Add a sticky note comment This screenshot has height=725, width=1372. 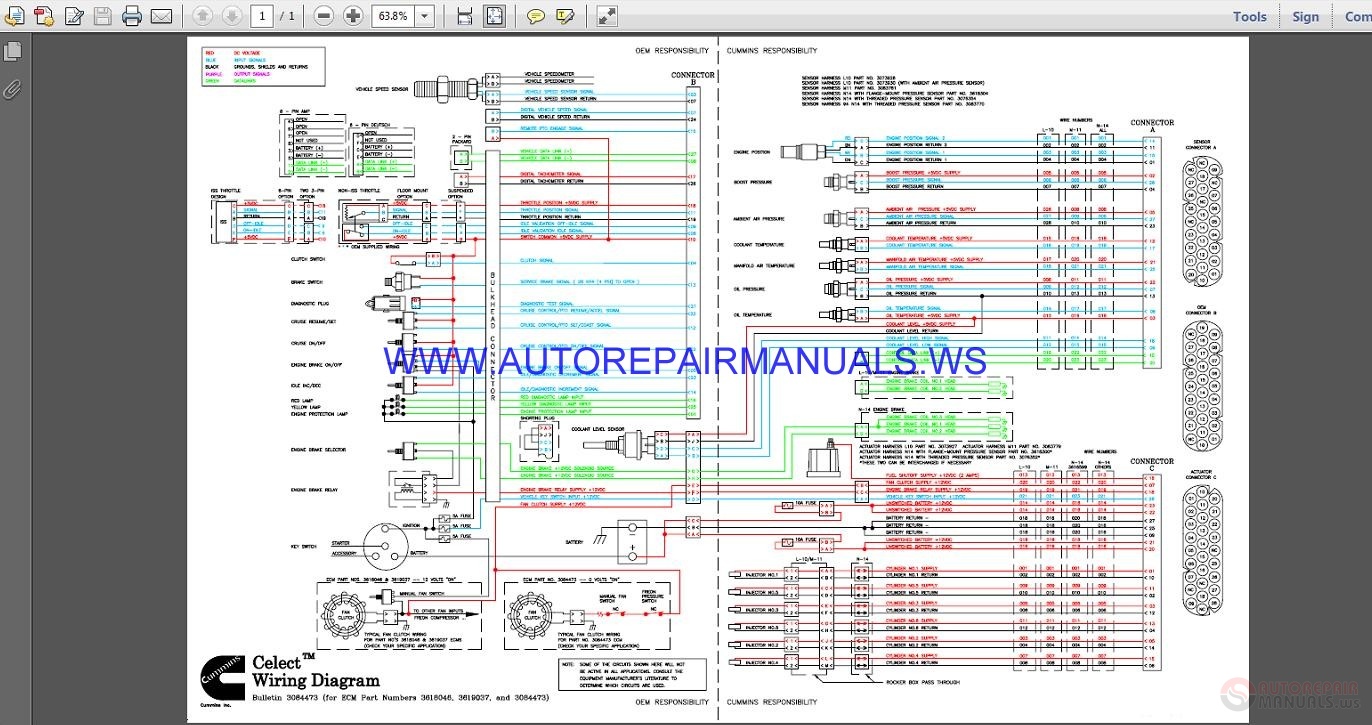pyautogui.click(x=536, y=16)
